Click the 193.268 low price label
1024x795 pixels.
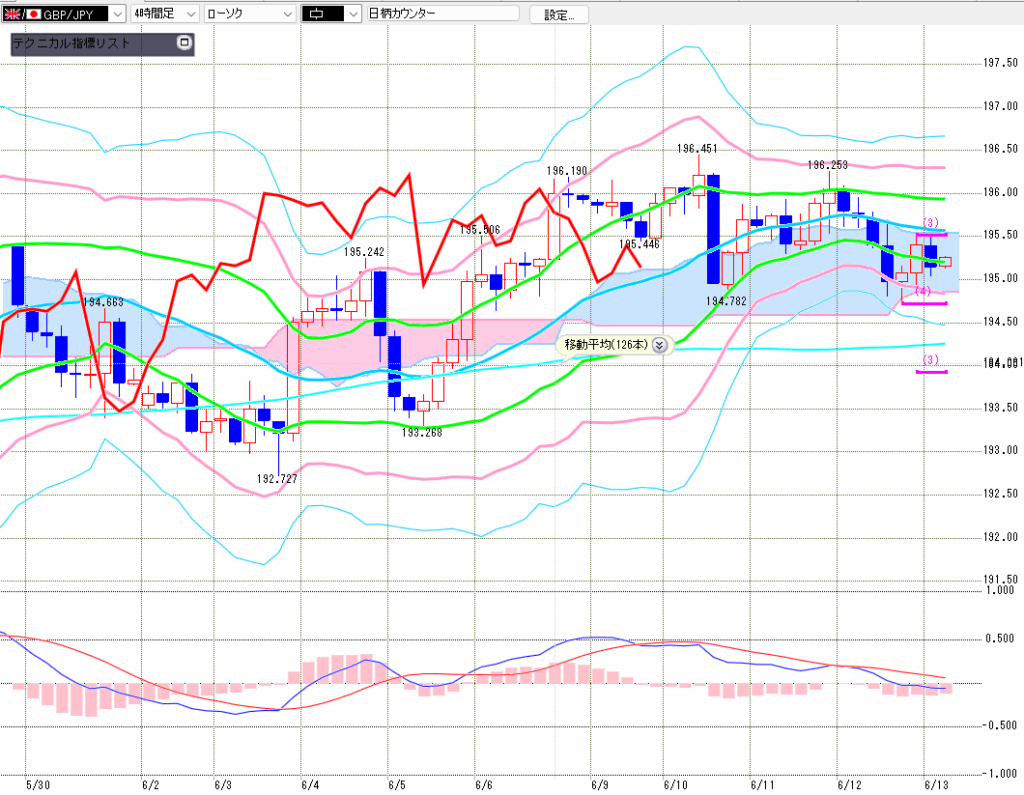tap(422, 432)
